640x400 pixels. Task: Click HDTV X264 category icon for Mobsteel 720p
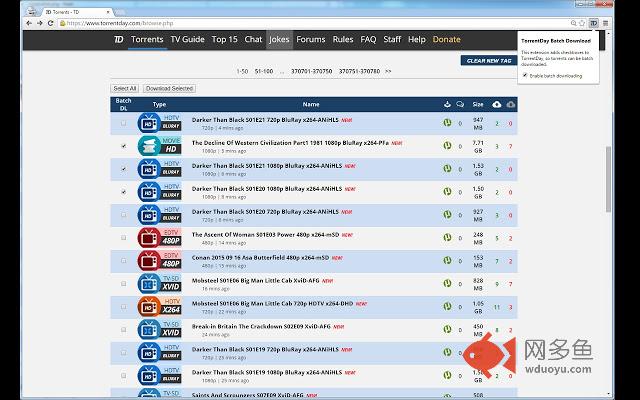pyautogui.click(x=160, y=306)
